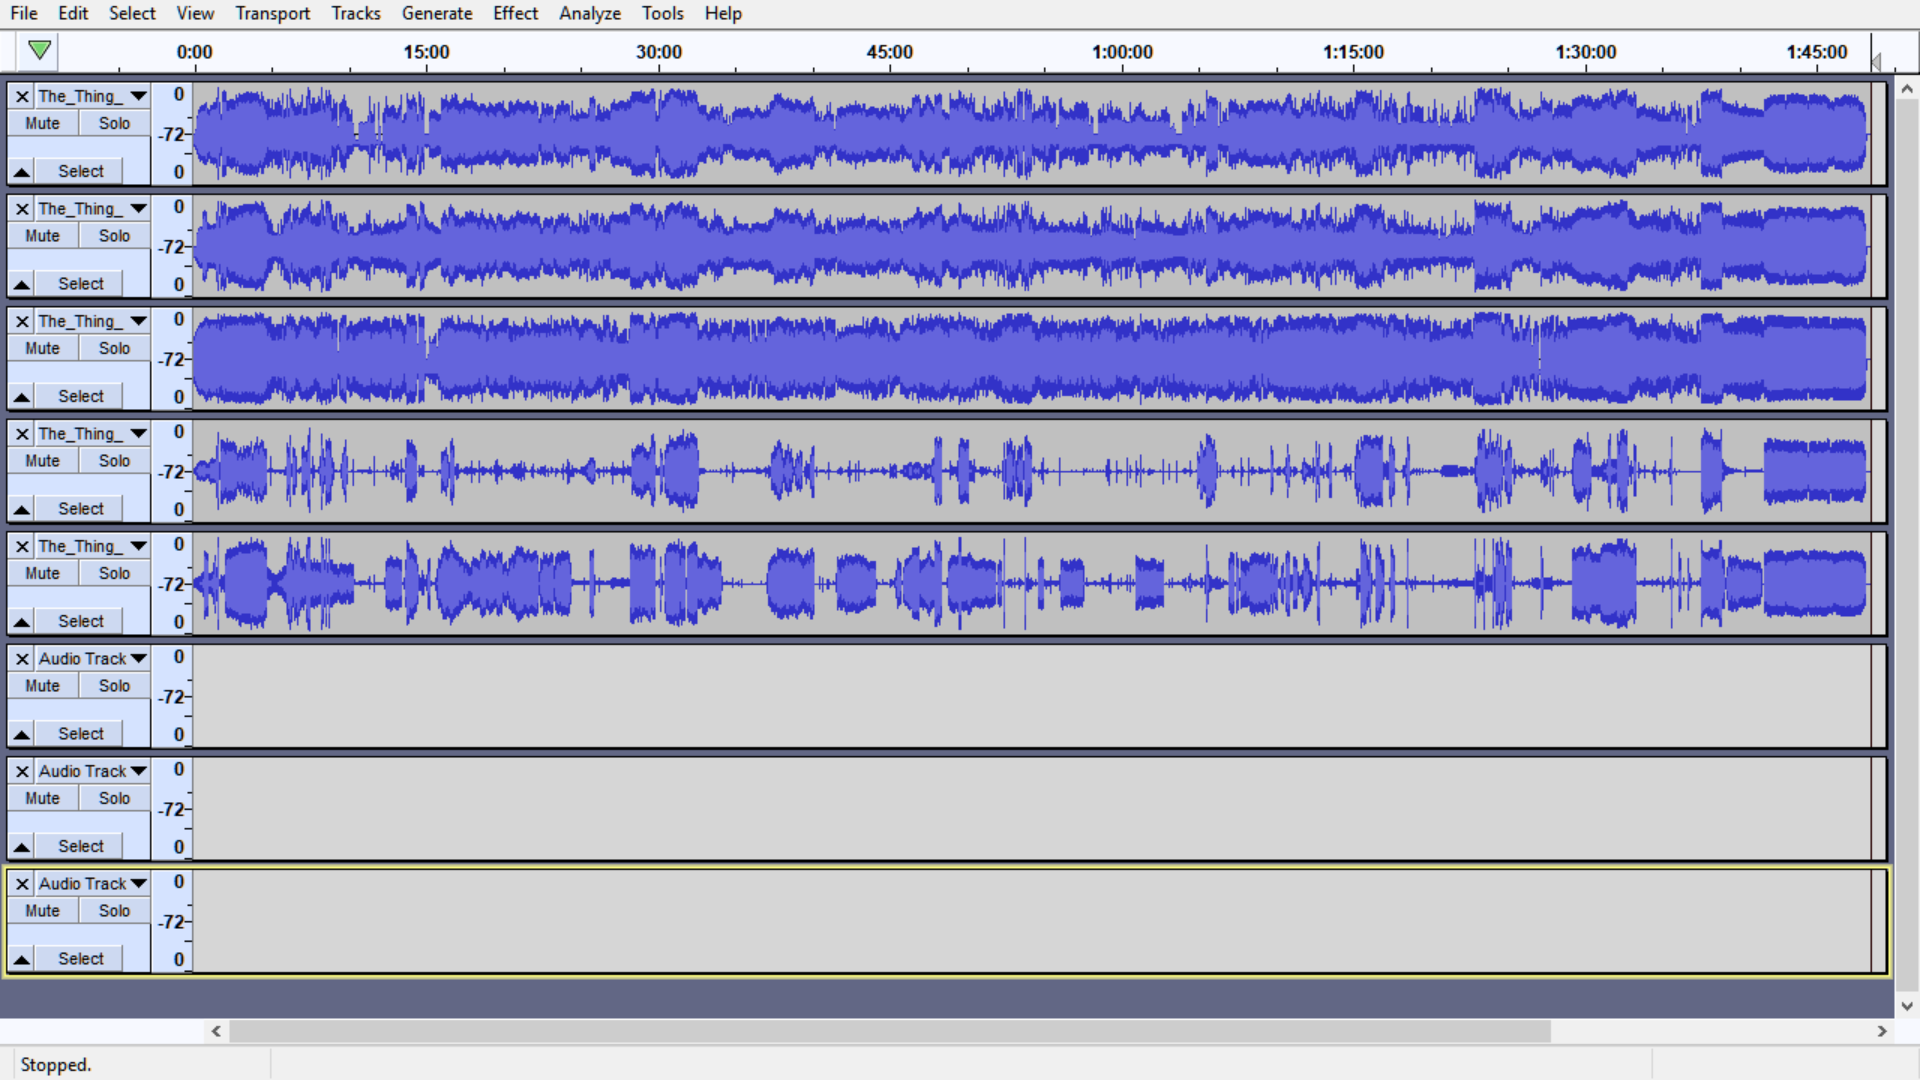Click the vertical scrollbar up arrow
The width and height of the screenshot is (1920, 1080).
[x=1907, y=89]
